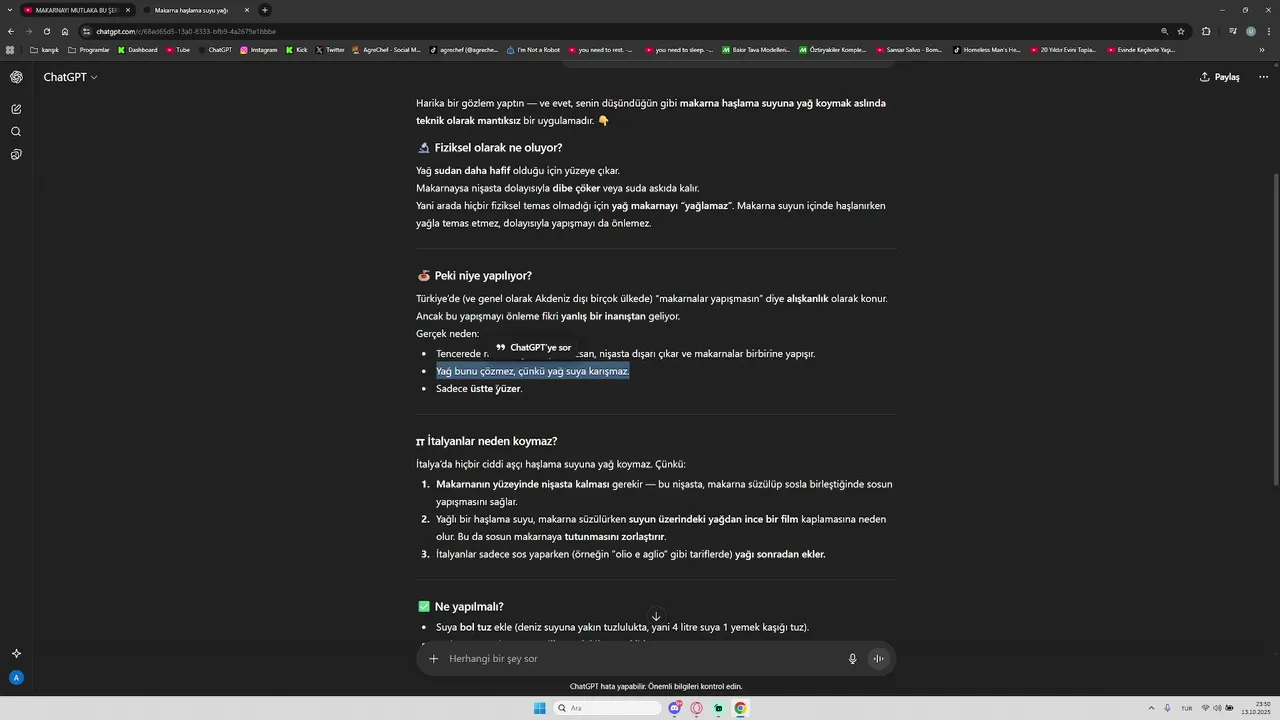Open the Twitter bookmark
The width and height of the screenshot is (1280, 720).
[x=330, y=50]
